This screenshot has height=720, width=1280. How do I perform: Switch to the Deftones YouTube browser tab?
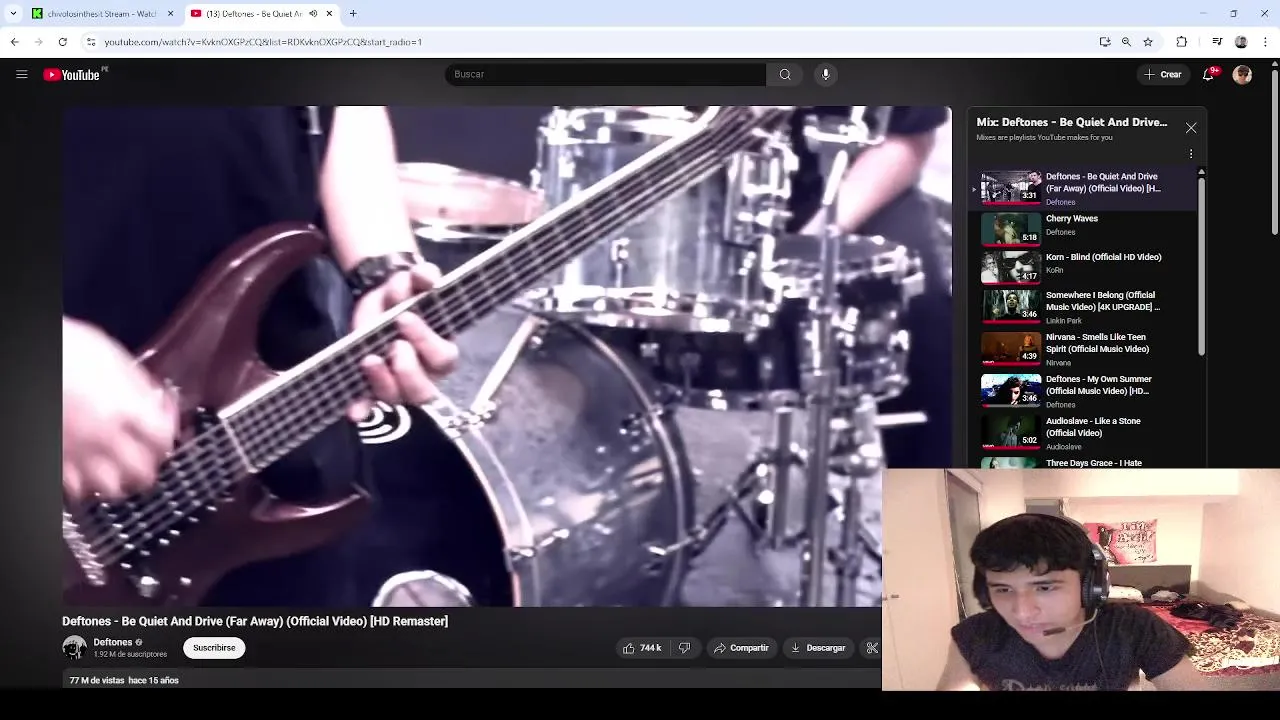point(250,14)
